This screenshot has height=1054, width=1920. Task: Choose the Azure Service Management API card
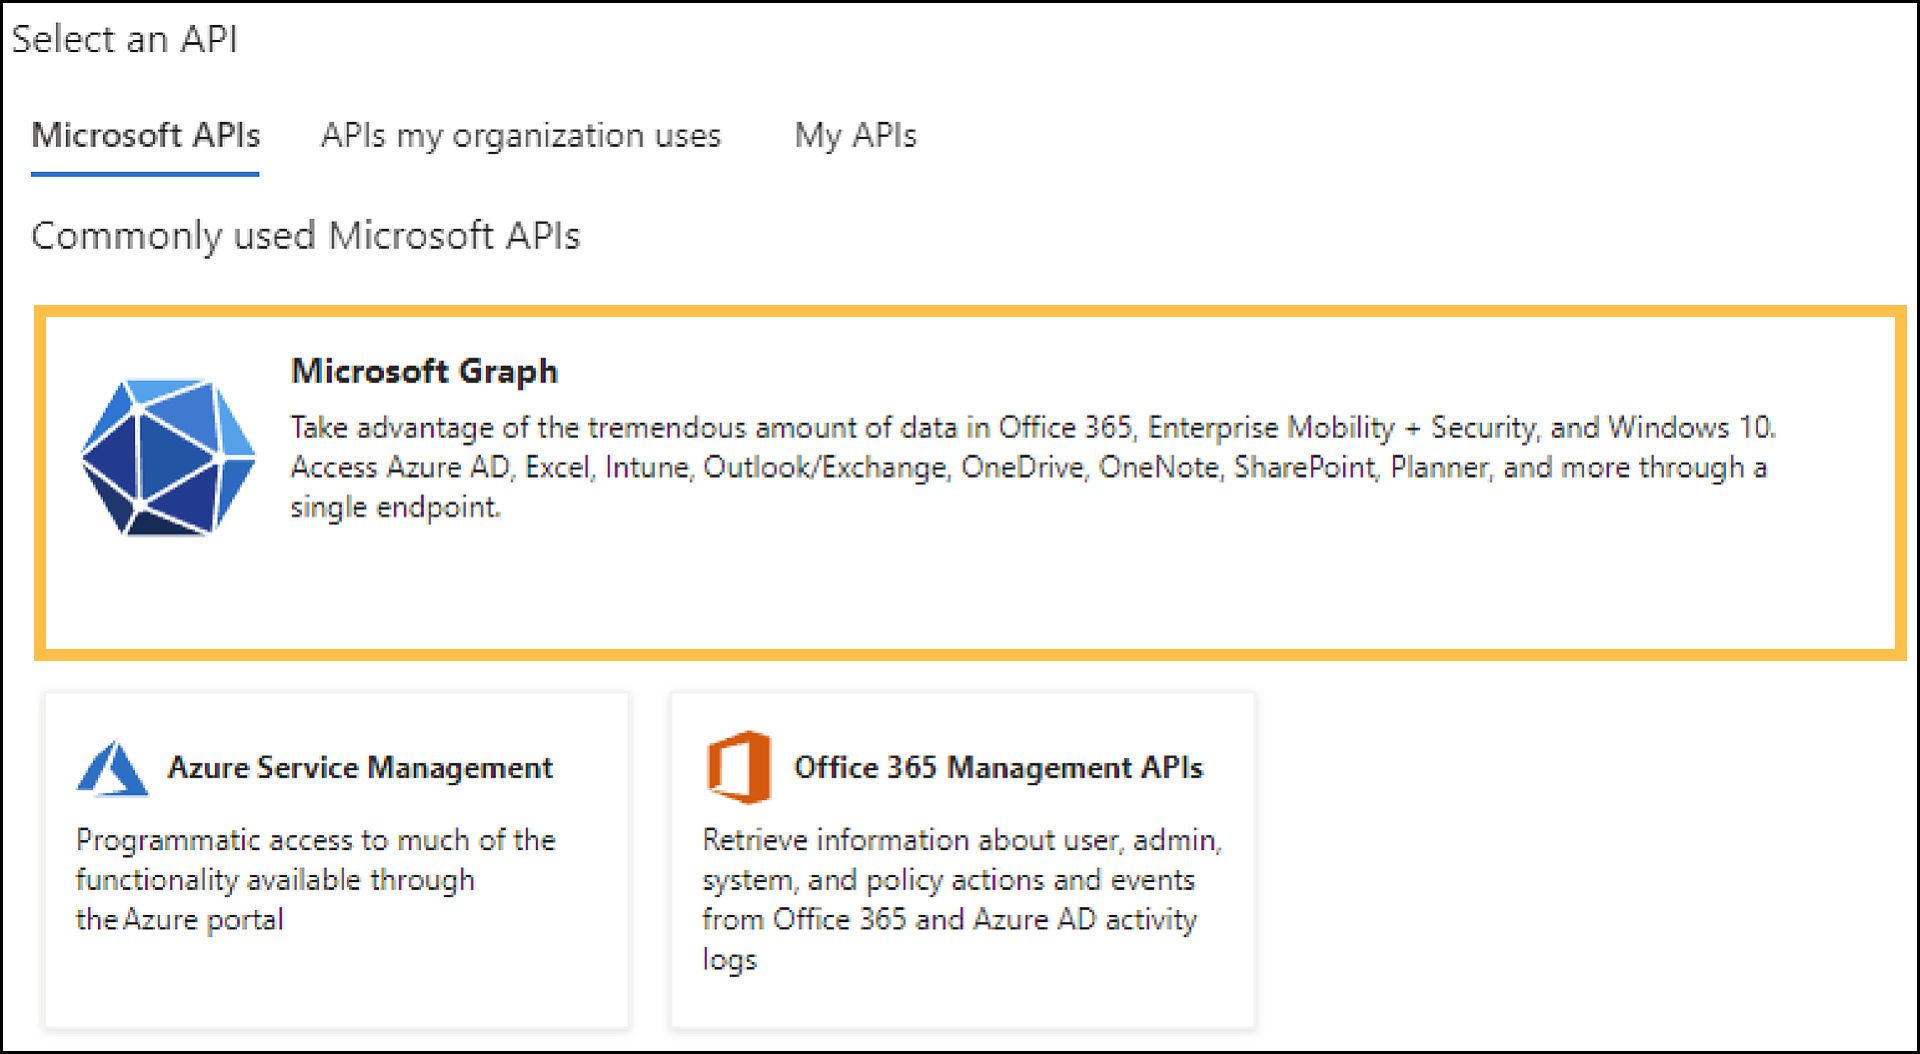point(335,860)
